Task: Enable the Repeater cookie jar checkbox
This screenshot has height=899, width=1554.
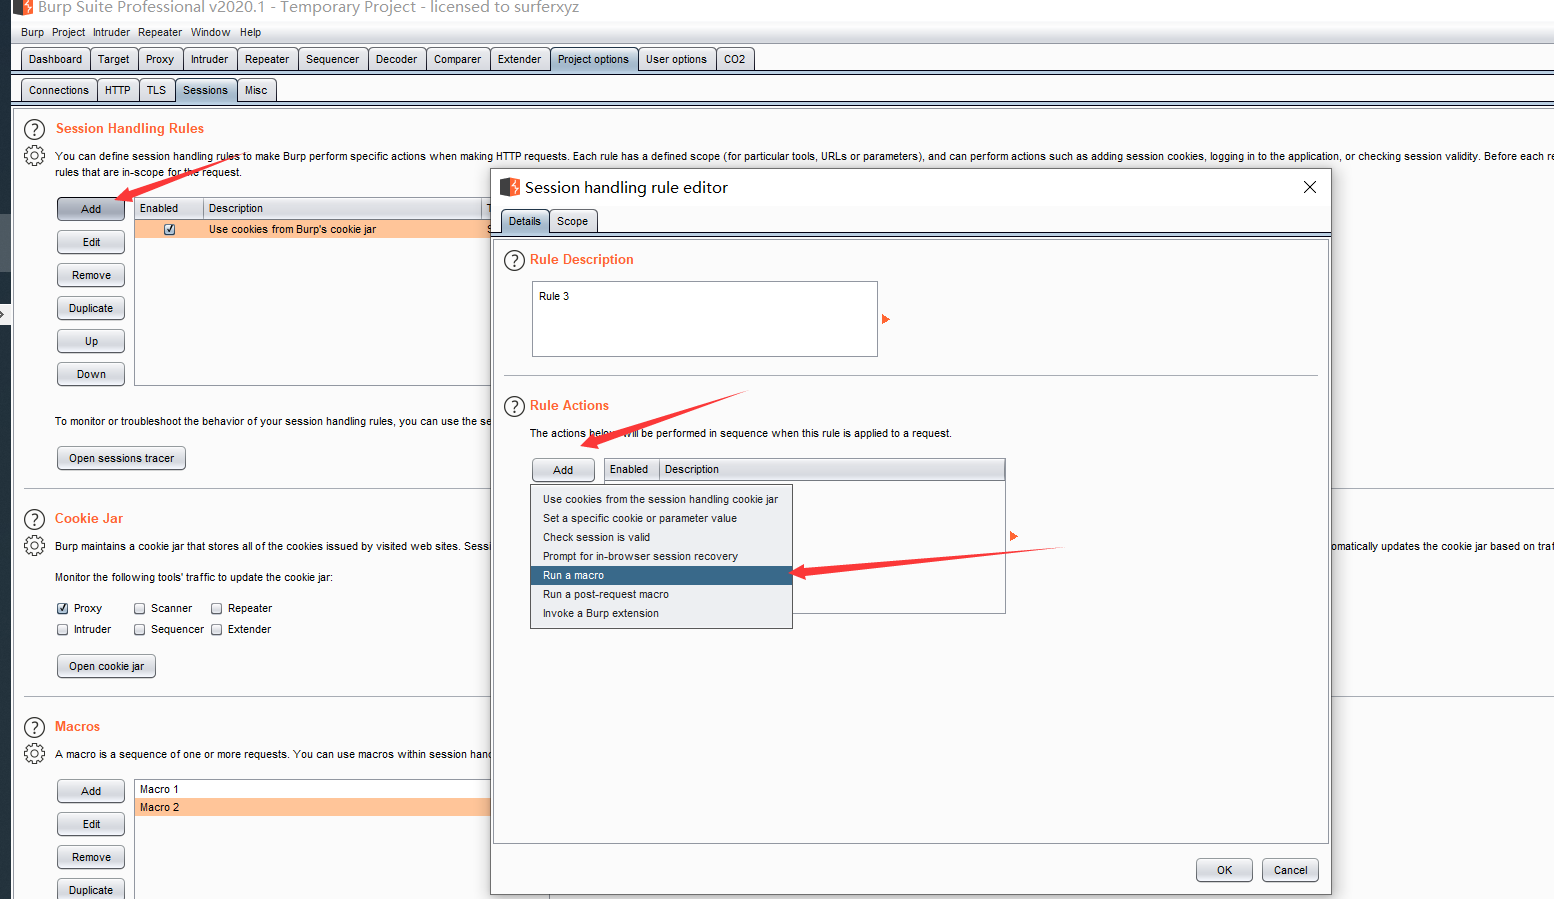Action: pyautogui.click(x=216, y=608)
